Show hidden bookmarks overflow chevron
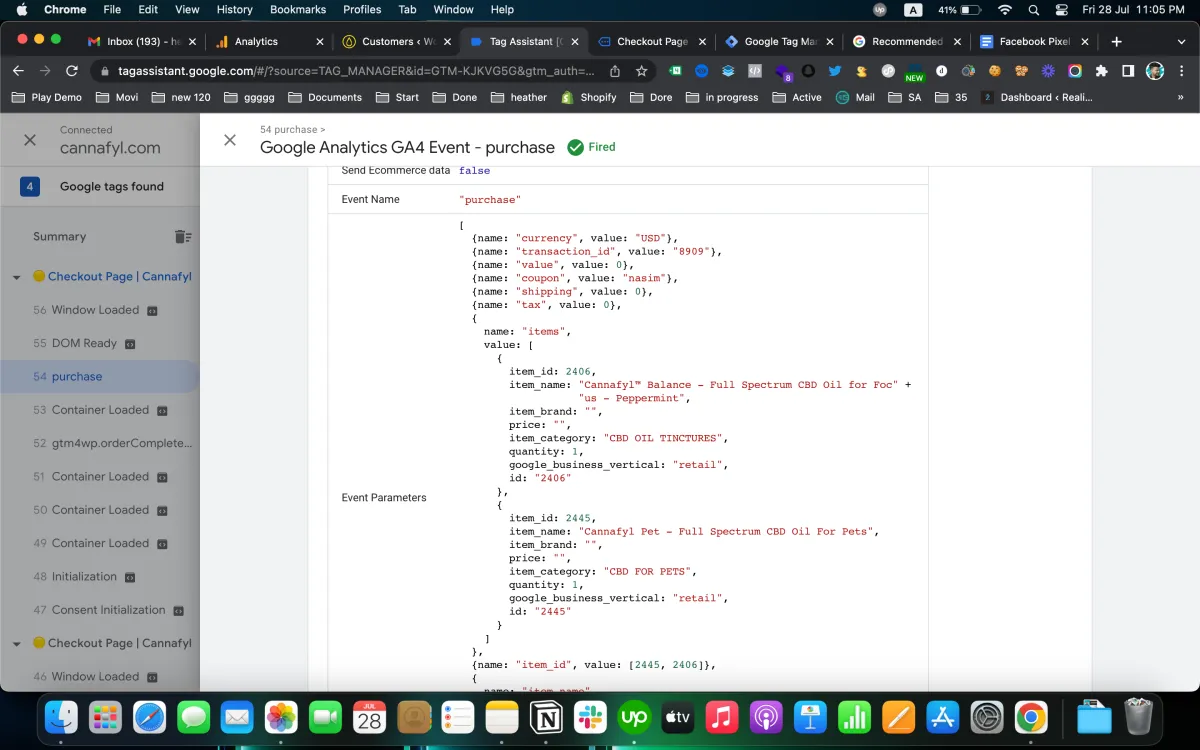 pos(1181,97)
